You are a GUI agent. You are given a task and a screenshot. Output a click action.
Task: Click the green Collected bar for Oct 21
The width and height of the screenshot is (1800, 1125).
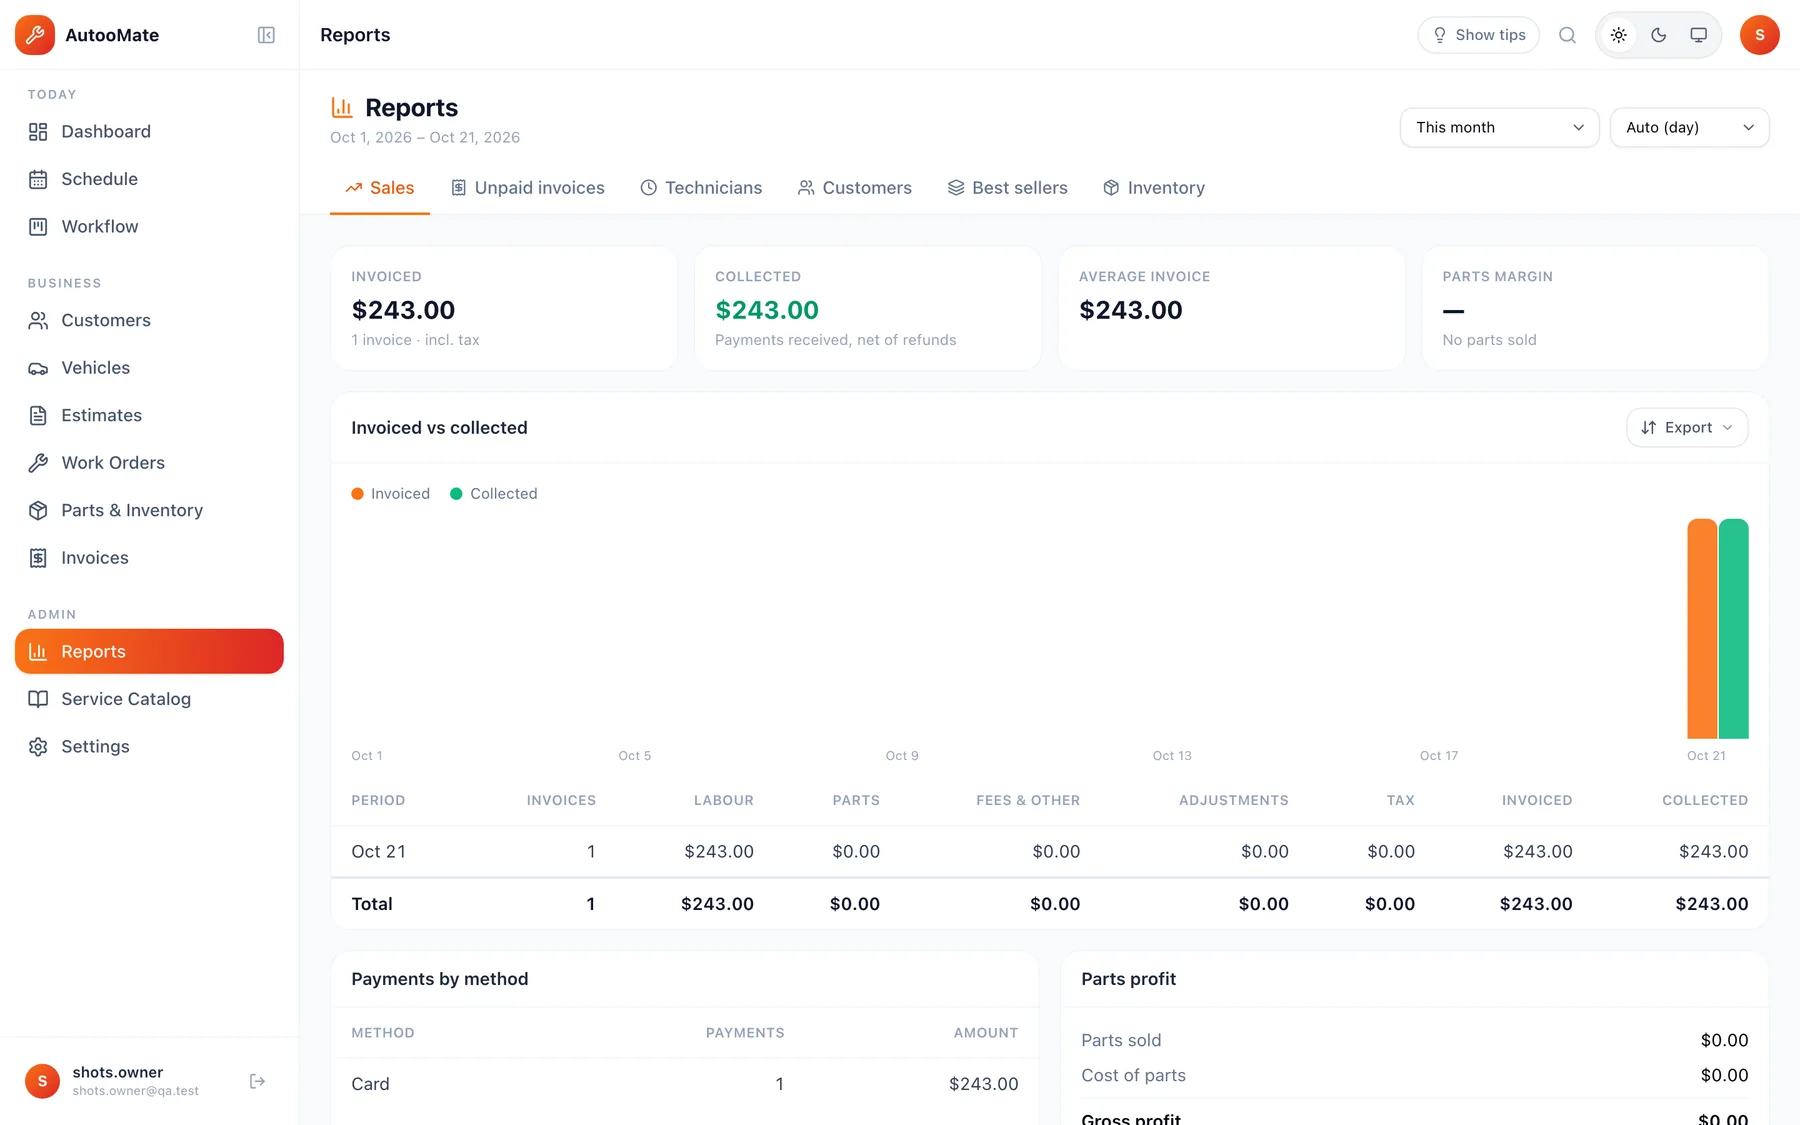pyautogui.click(x=1734, y=629)
